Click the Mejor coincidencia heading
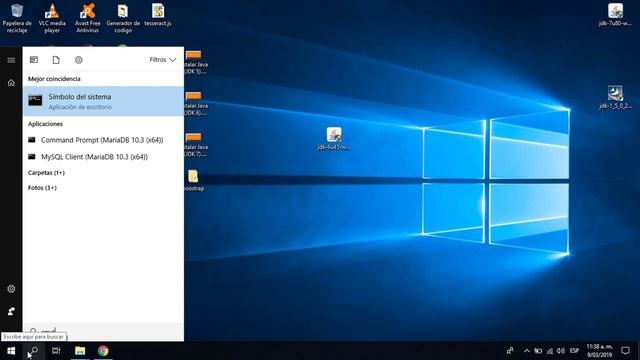640x360 pixels. (54, 79)
